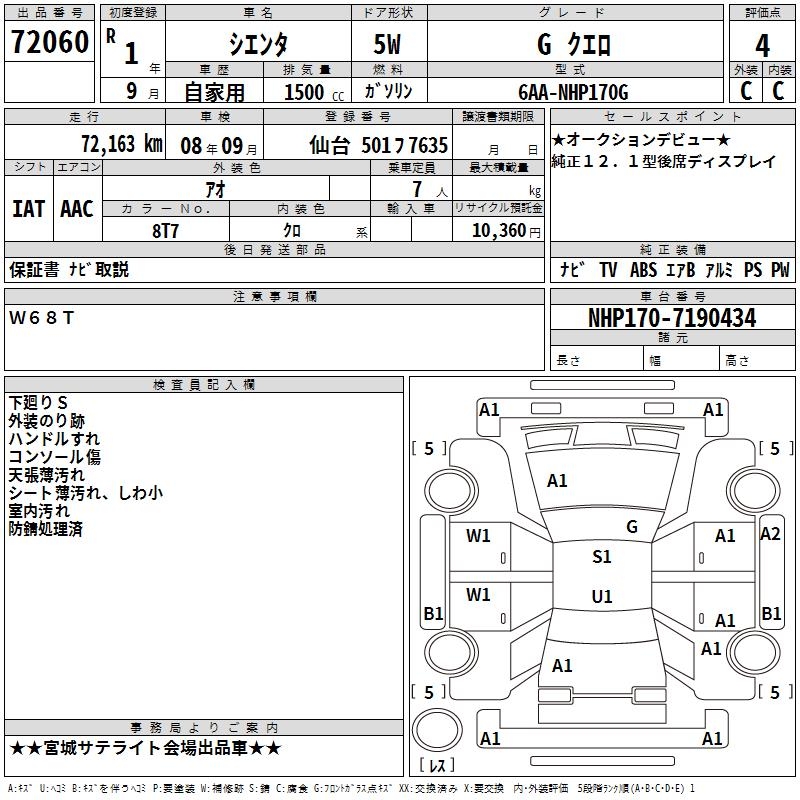Click inspector note 室内汚れ
The height and width of the screenshot is (800, 800).
(39, 511)
